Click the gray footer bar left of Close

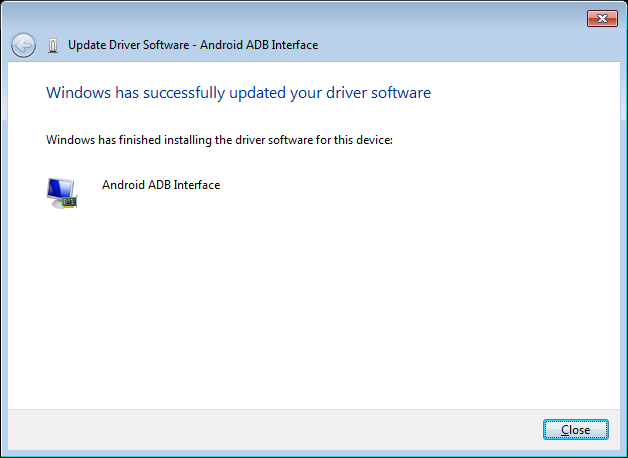(272, 430)
